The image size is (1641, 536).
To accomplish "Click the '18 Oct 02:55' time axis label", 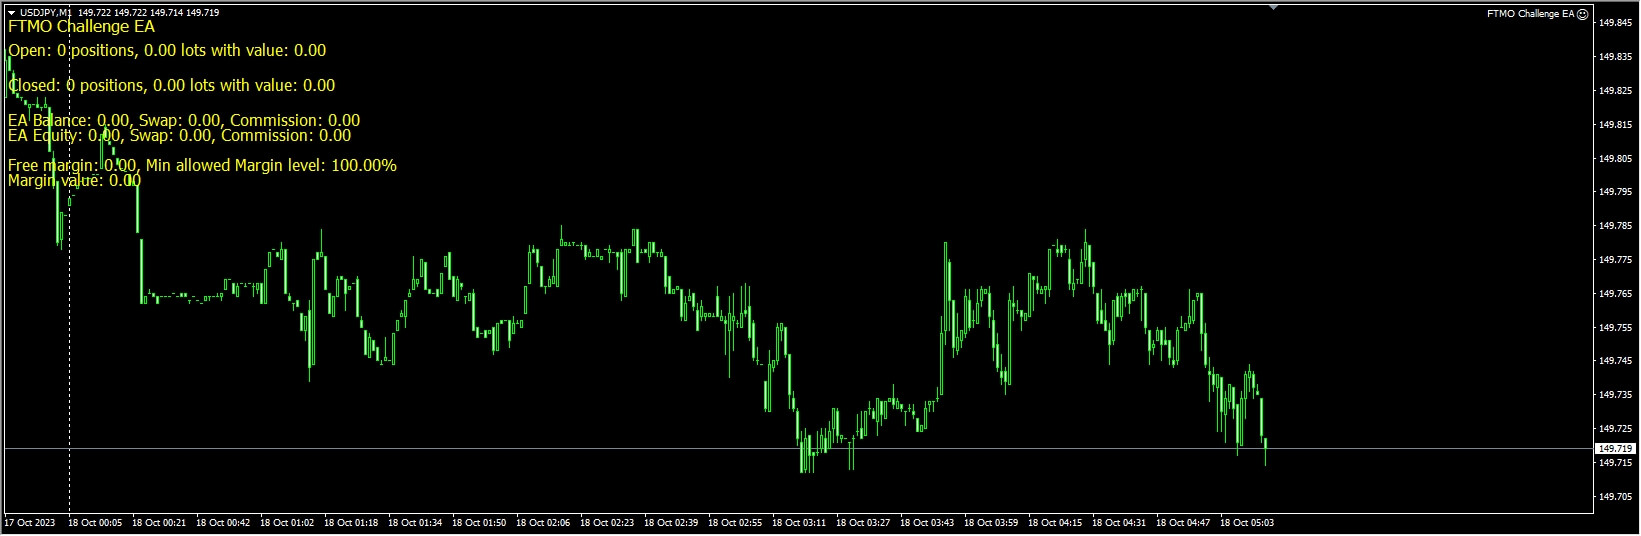I will pos(735,523).
